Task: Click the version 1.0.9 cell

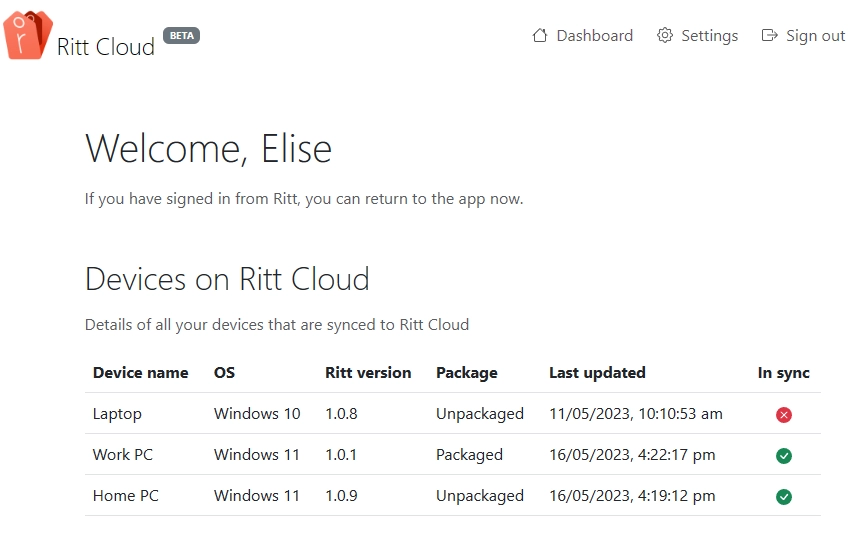Action: pyautogui.click(x=341, y=496)
